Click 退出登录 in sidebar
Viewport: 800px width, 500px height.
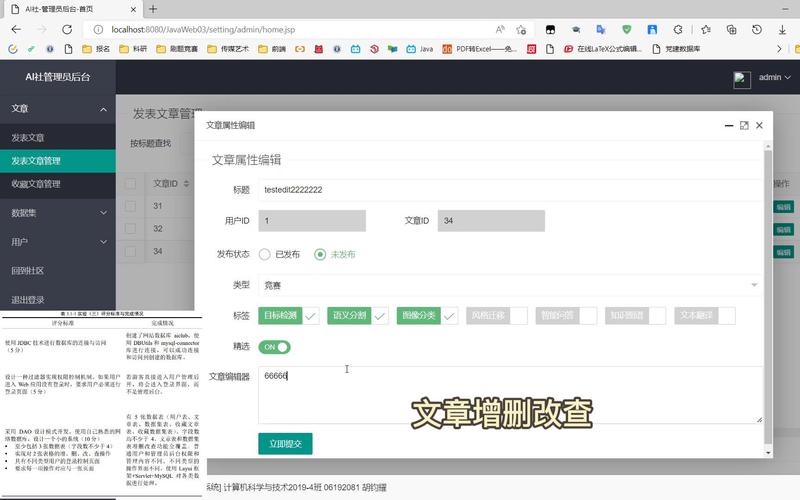click(x=58, y=300)
